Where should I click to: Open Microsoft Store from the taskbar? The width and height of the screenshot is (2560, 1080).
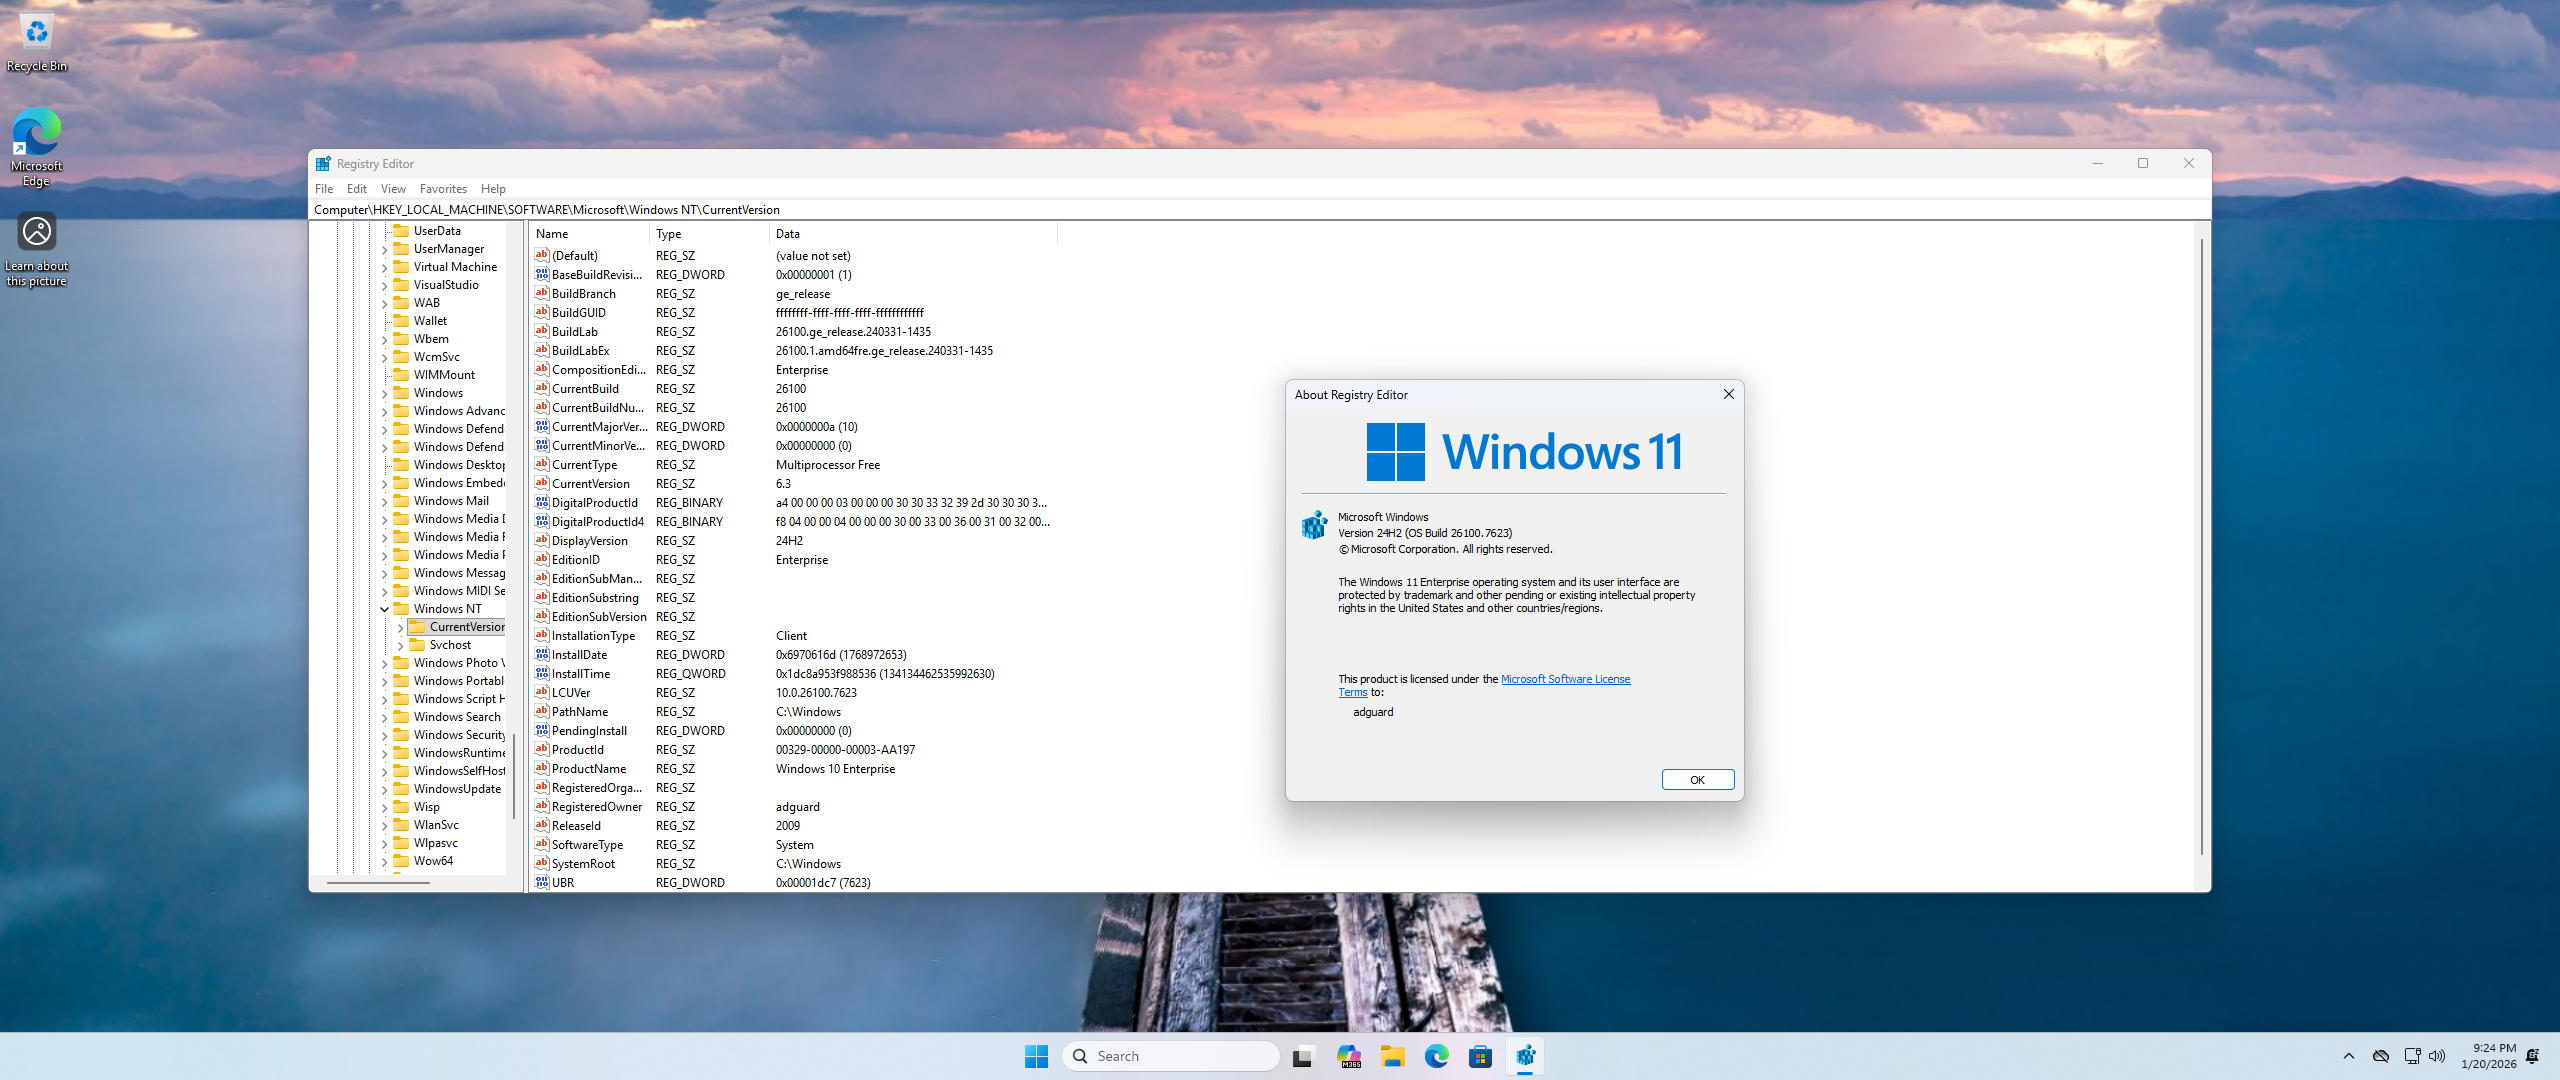pos(1480,1056)
